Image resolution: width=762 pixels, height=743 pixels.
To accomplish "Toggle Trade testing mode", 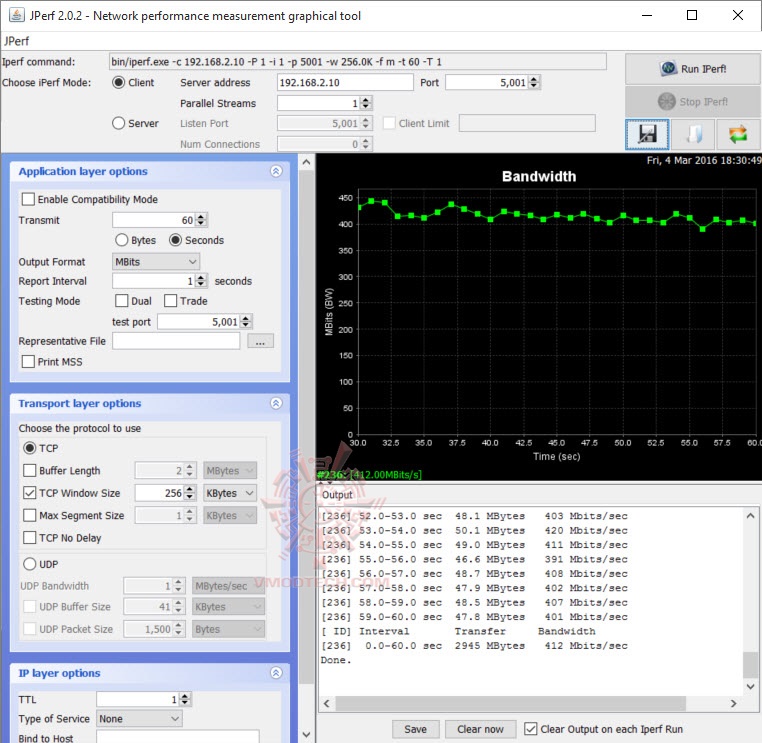I will pos(170,301).
